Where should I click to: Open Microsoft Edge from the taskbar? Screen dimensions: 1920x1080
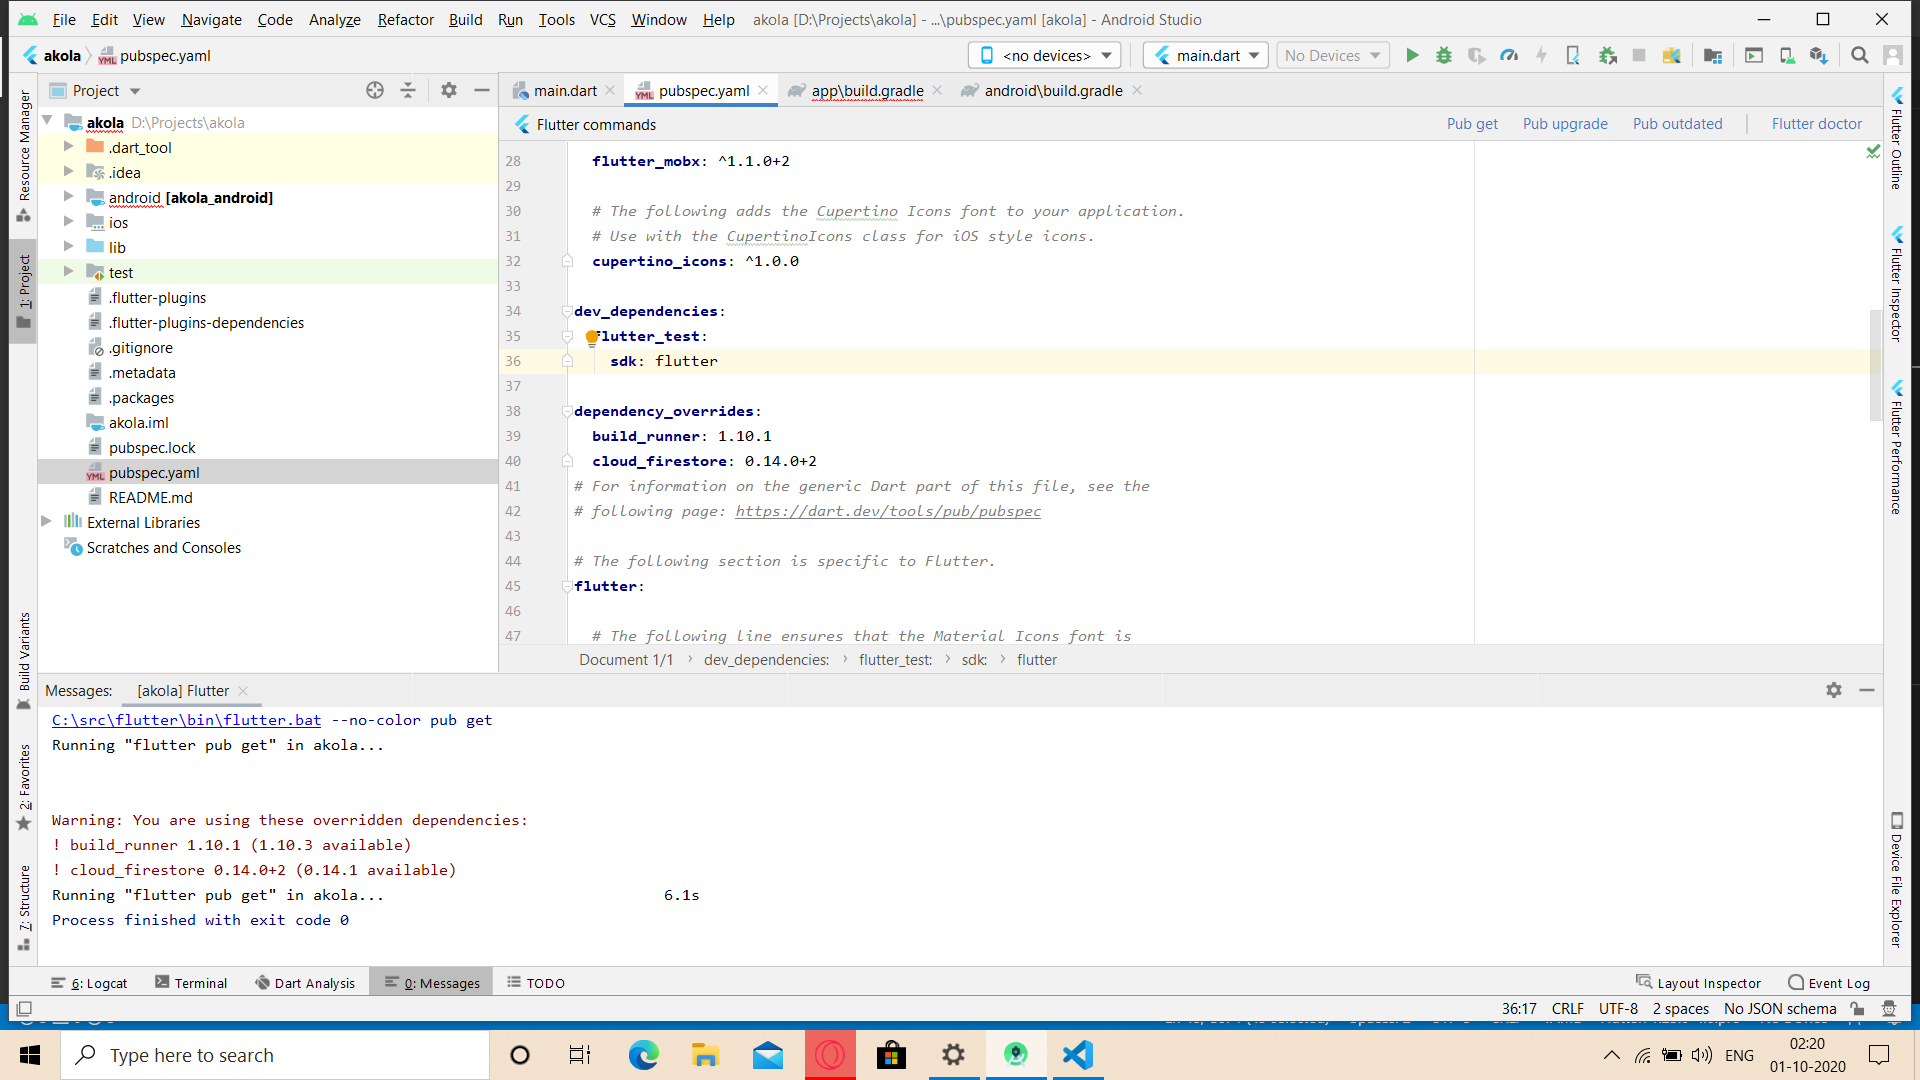click(643, 1054)
